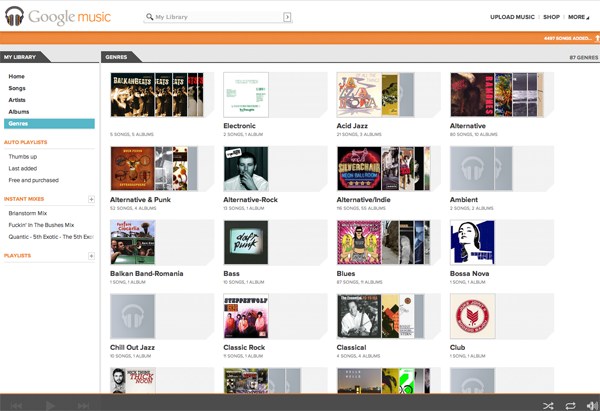Open the Blues genre album stack
Screen dimensions: 600x411
(x=383, y=242)
